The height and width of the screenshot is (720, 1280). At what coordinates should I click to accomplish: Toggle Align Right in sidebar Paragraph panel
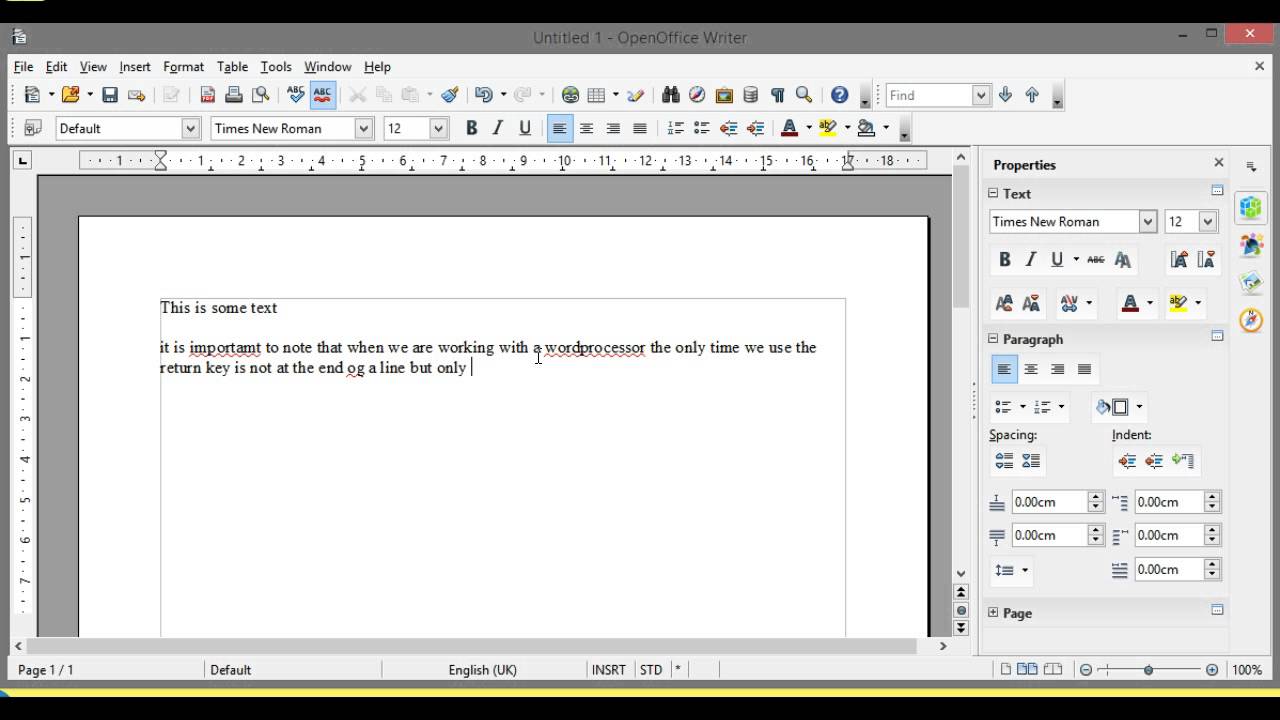[1057, 369]
